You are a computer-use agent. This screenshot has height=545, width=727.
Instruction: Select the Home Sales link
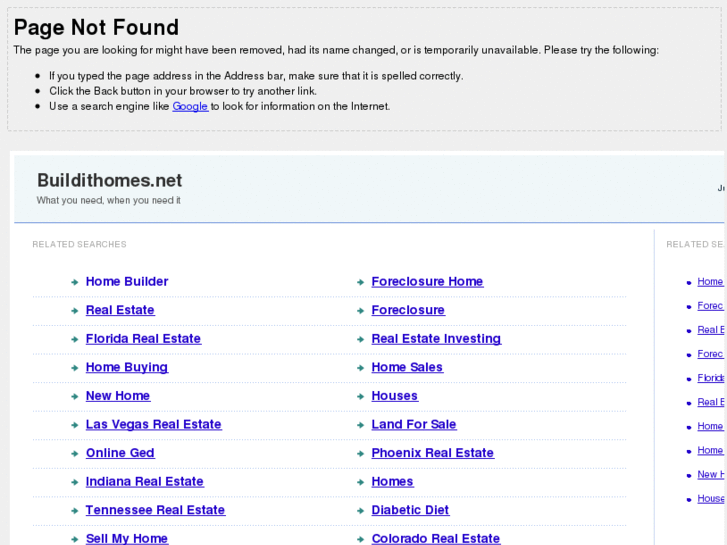(406, 367)
